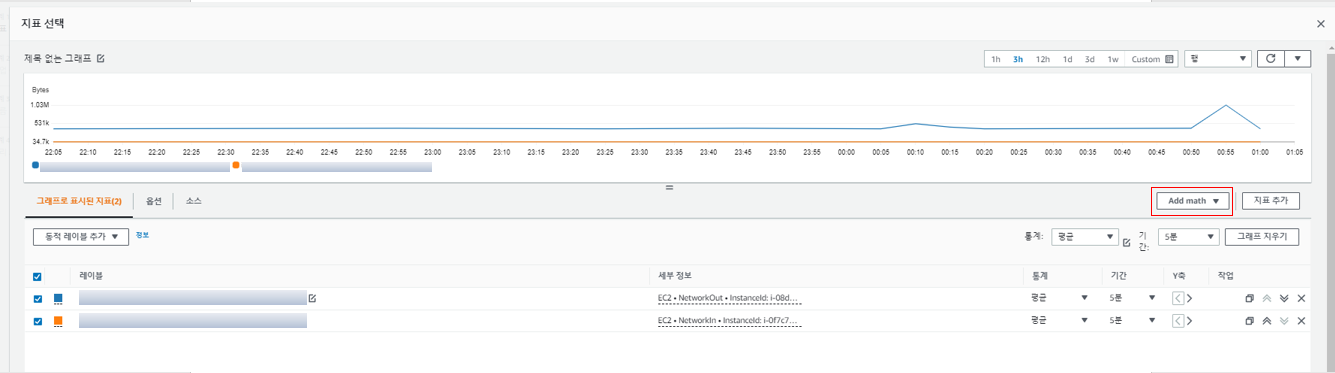Move the NetworkIn metric row down
Viewport: 1335px width, 373px height.
pyautogui.click(x=1284, y=321)
